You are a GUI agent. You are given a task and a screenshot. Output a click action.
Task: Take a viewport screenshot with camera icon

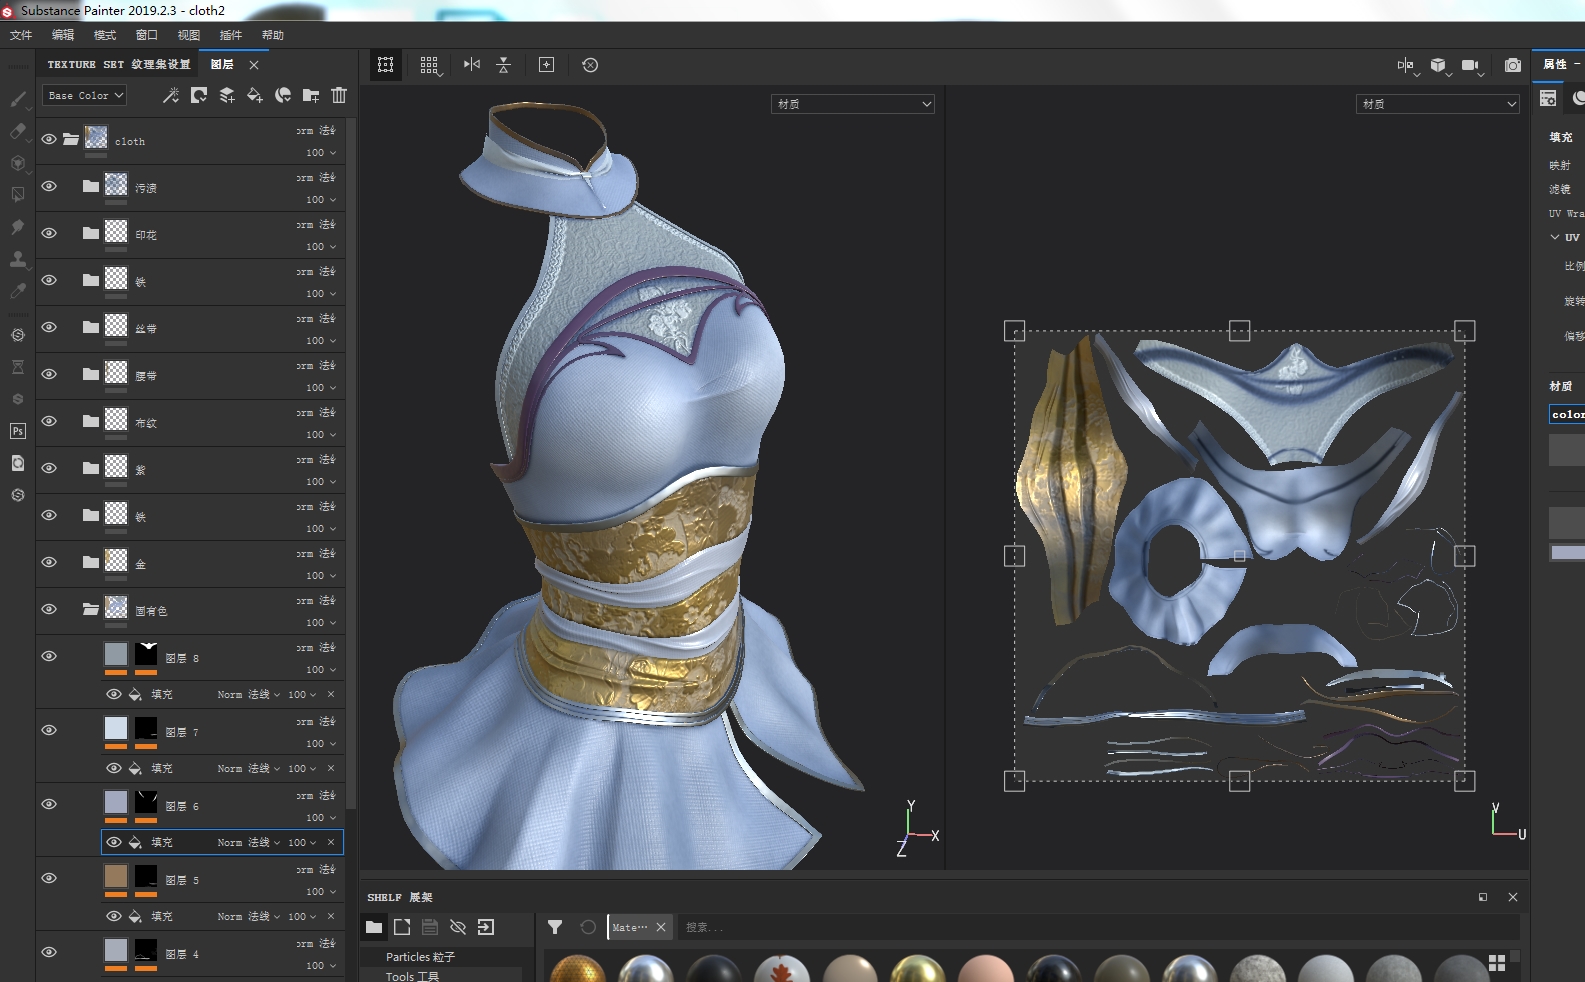1512,65
